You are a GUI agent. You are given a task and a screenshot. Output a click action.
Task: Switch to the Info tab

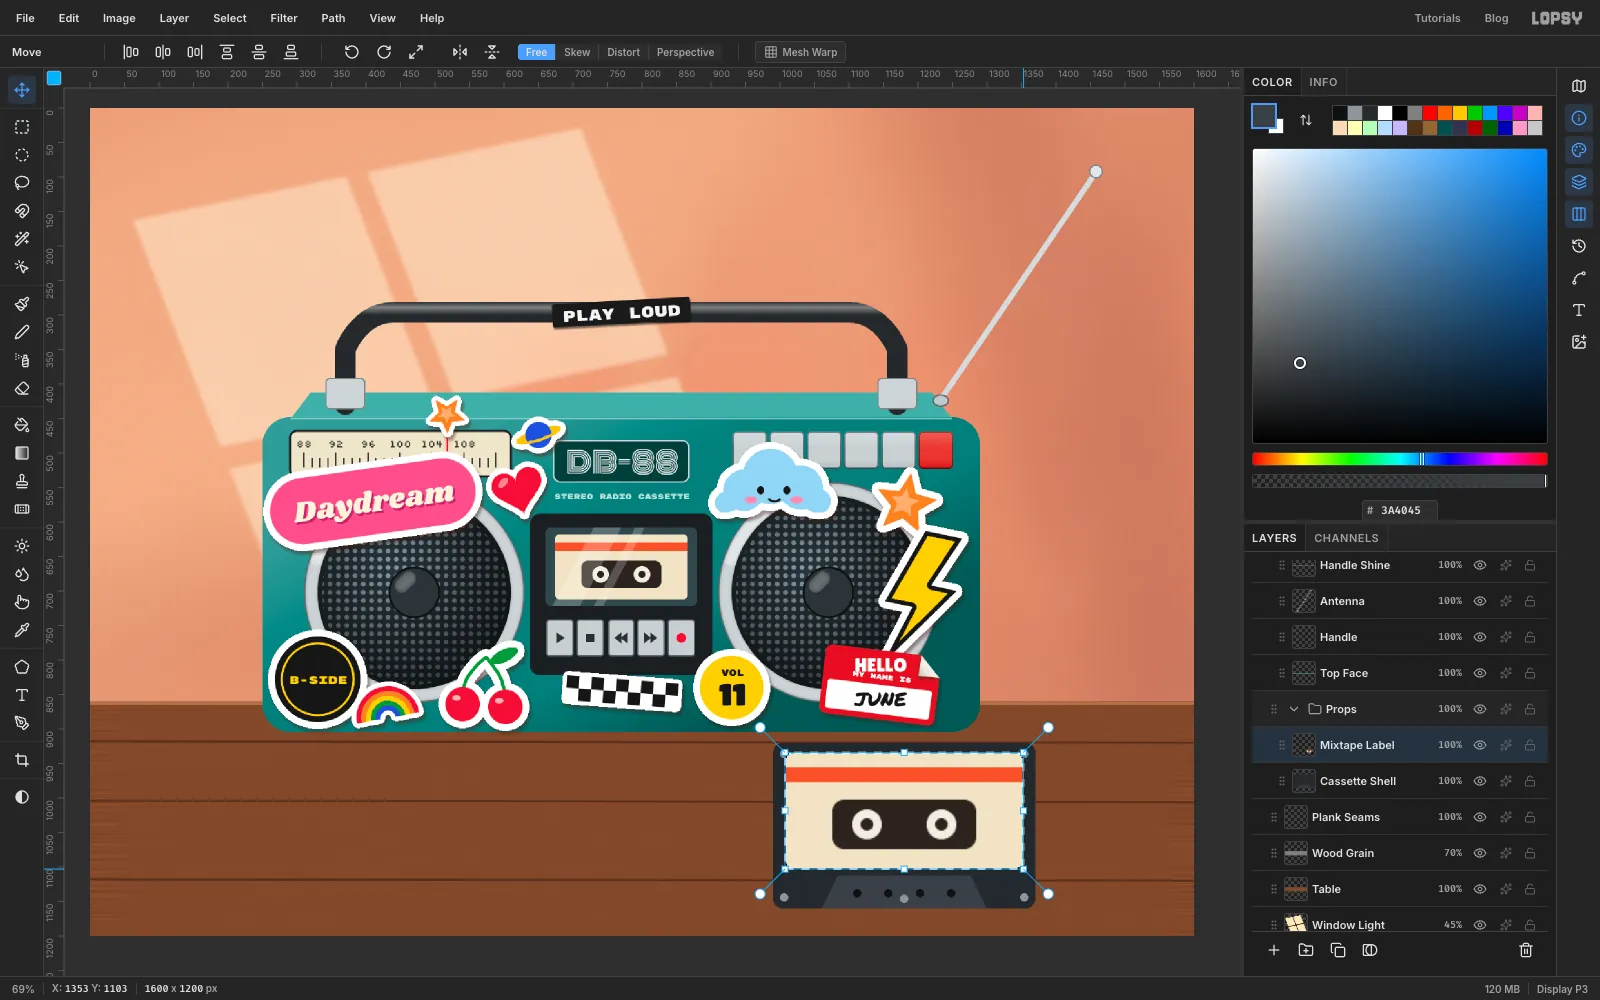1323,82
